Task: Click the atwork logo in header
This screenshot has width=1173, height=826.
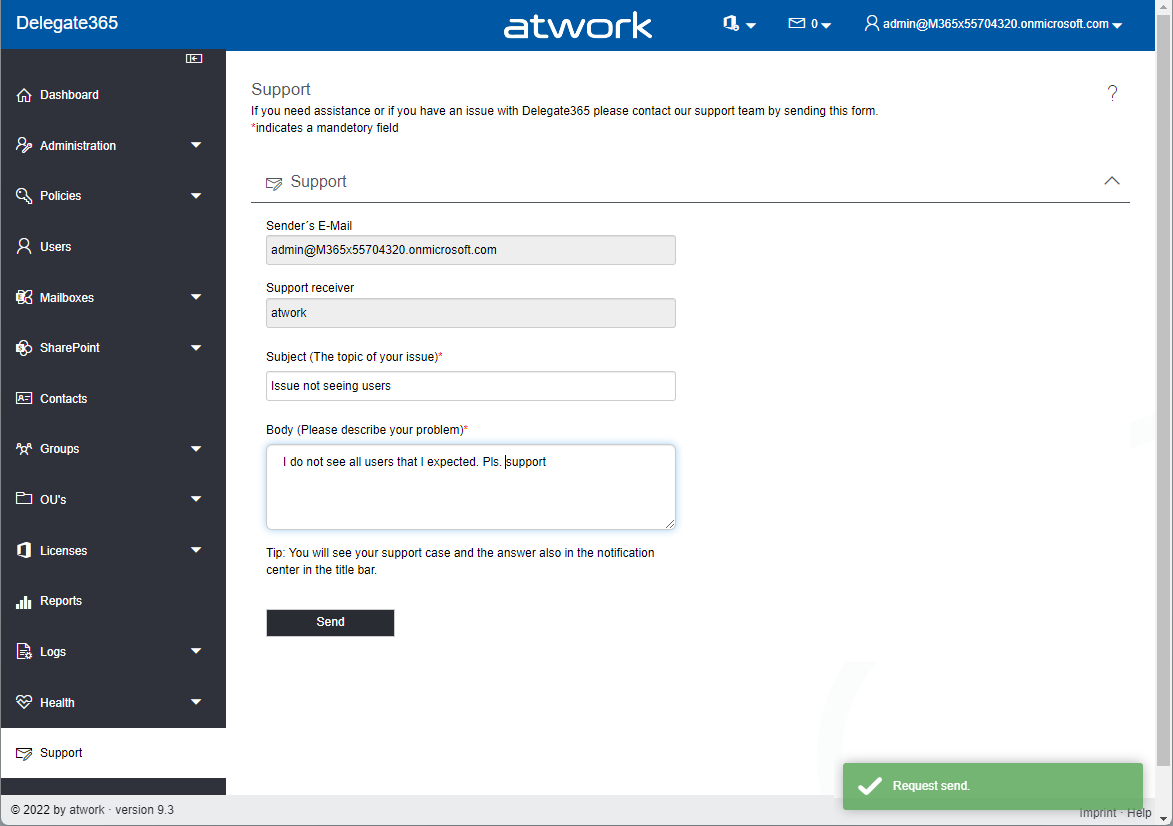Action: [x=578, y=25]
